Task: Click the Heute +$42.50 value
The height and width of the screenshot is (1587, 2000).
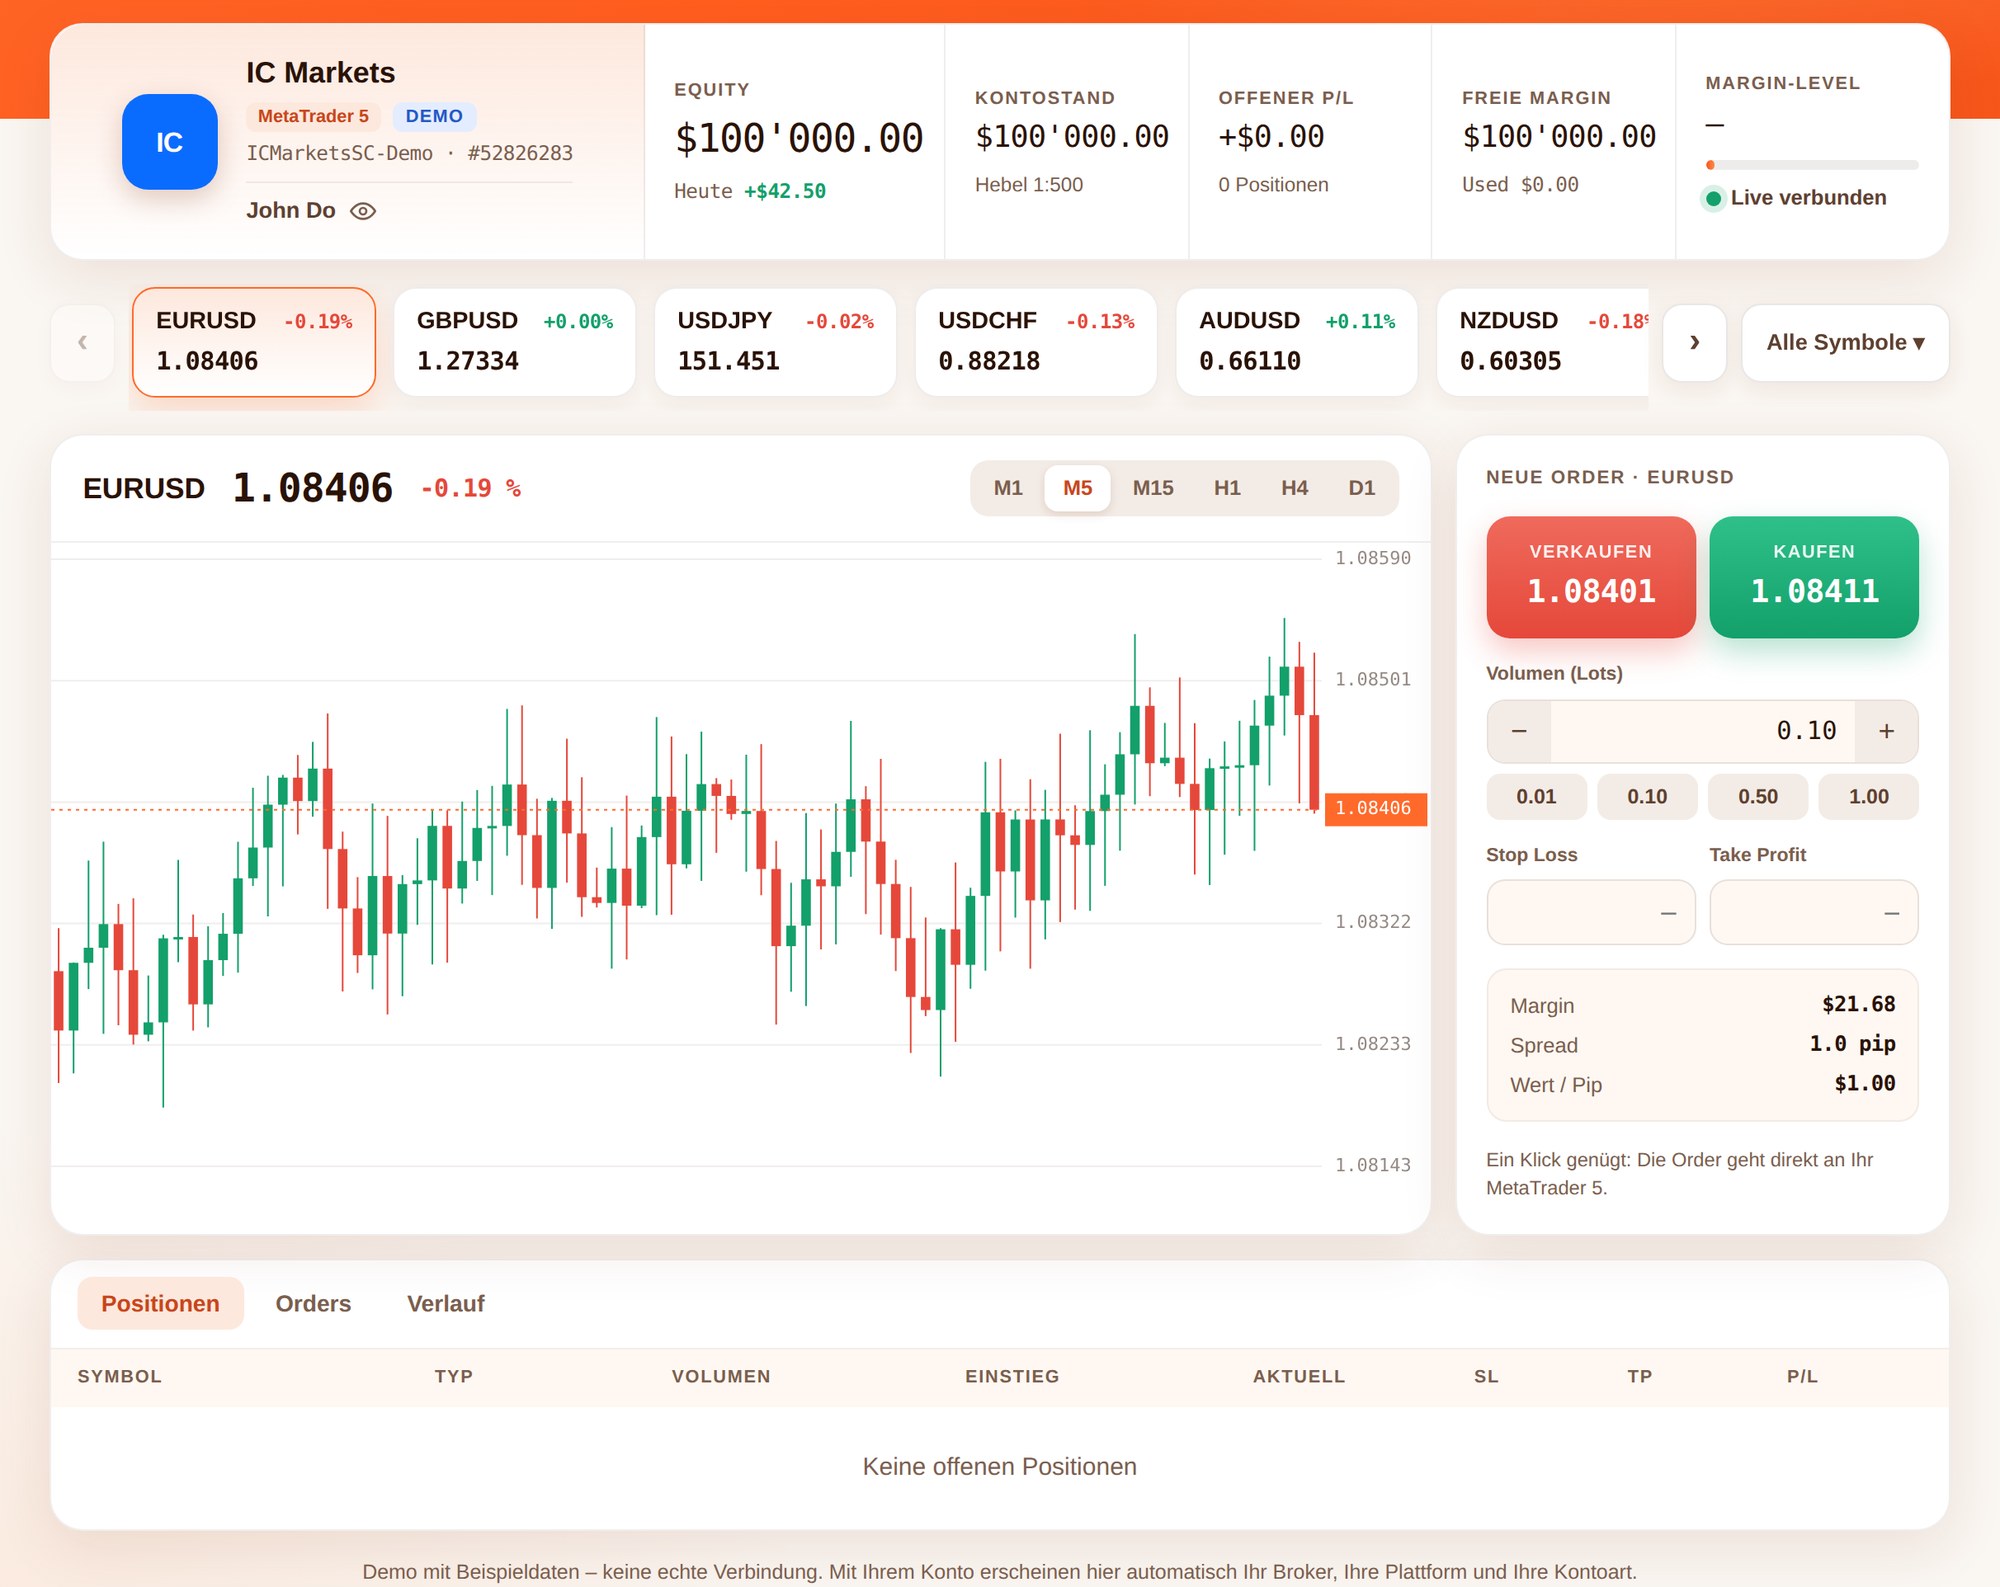Action: click(x=750, y=191)
